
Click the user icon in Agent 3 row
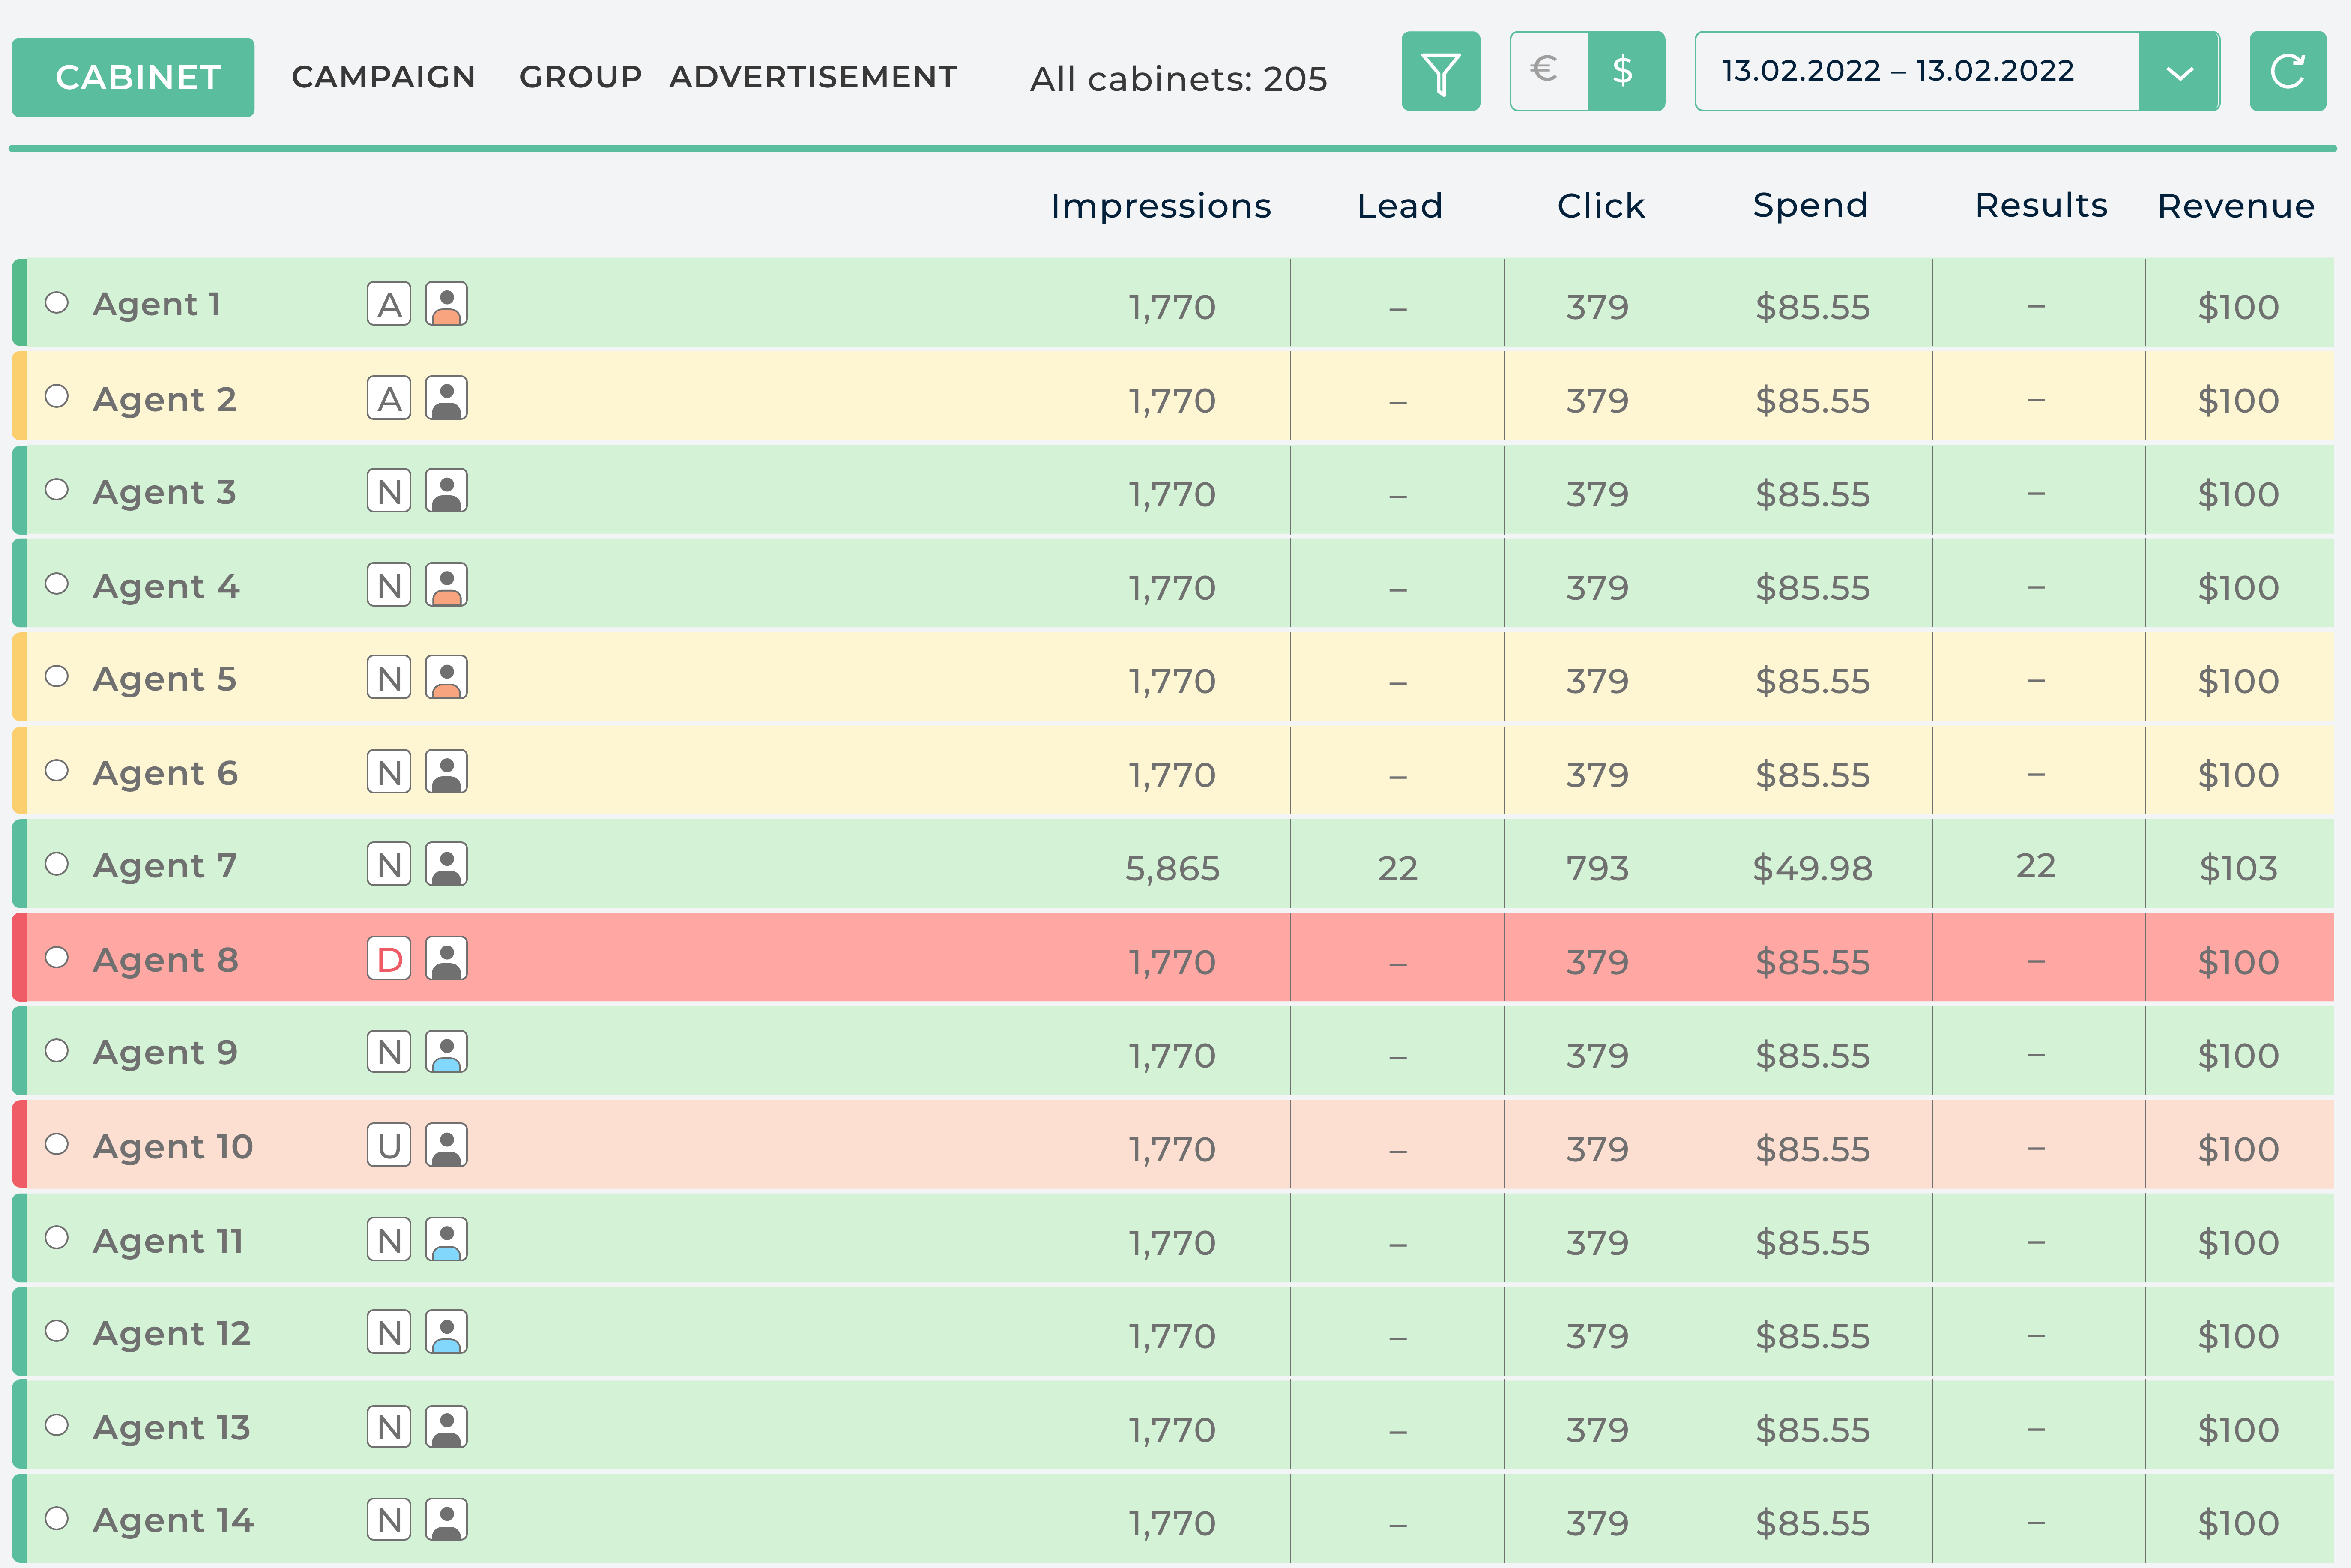coord(446,491)
